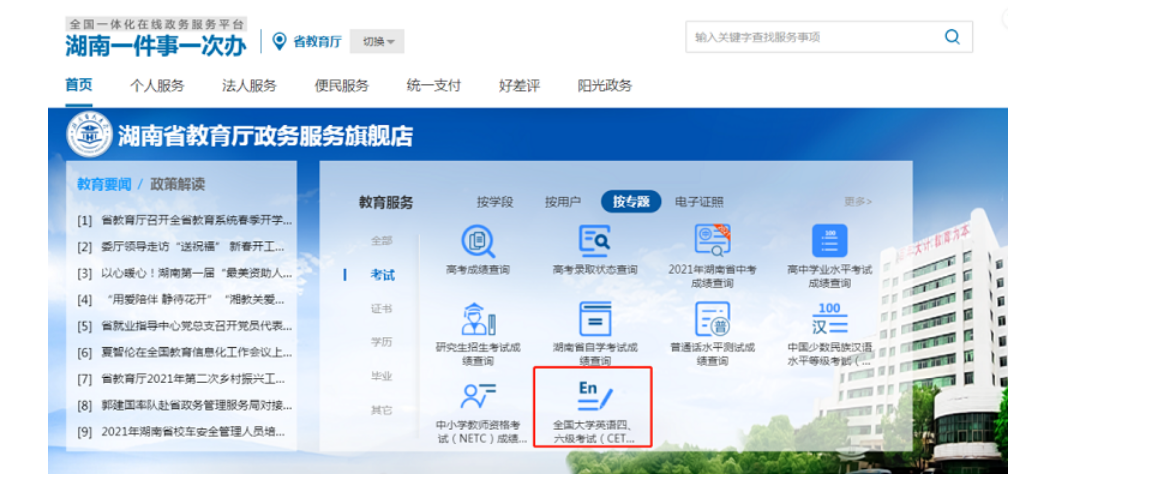
Task: Click the 高考录取状态查询 icon
Action: point(595,241)
